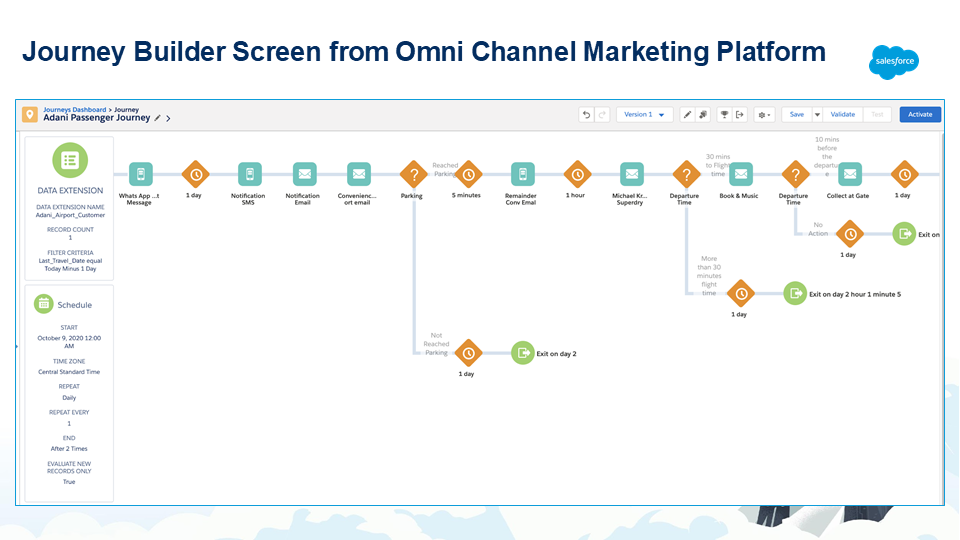Edit journey name with pencil icon
This screenshot has width=960, height=540.
[157, 118]
